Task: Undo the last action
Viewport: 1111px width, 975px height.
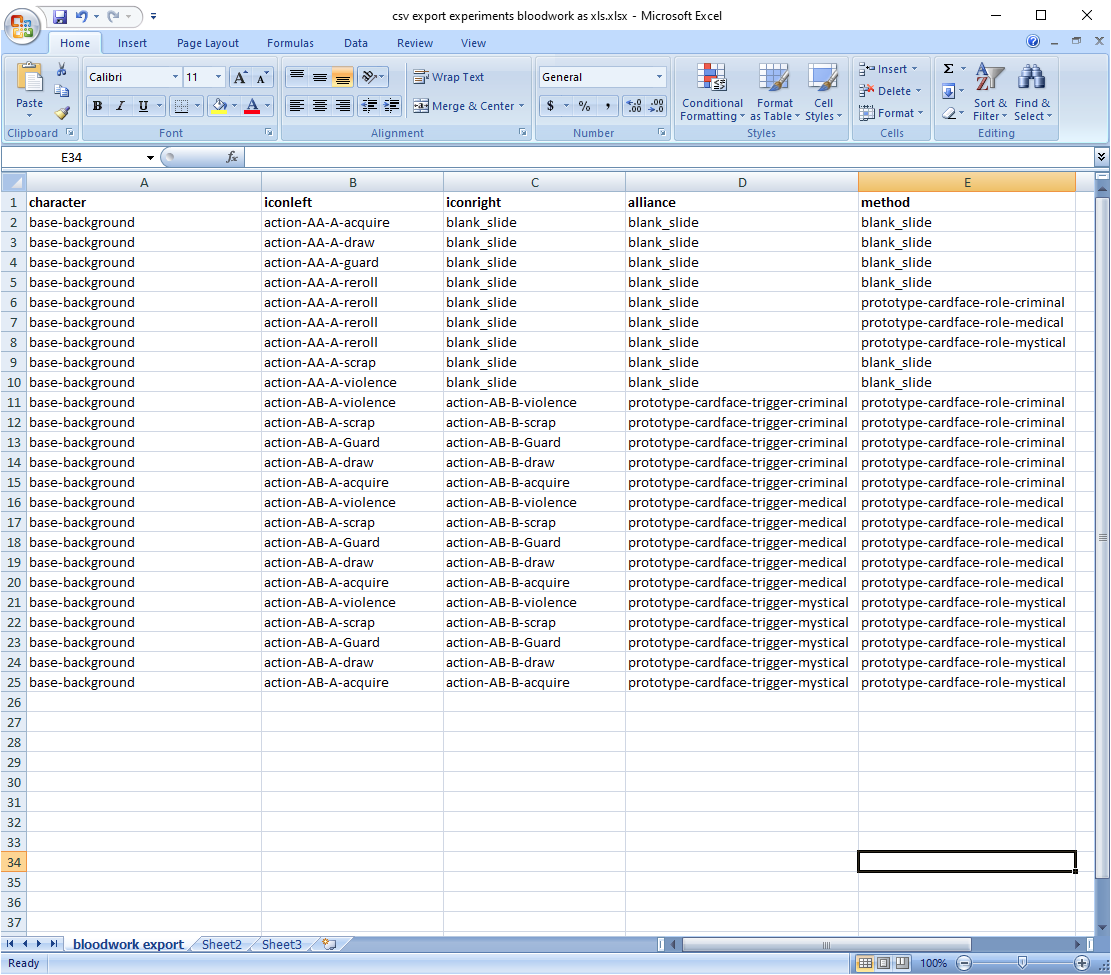Action: point(82,16)
